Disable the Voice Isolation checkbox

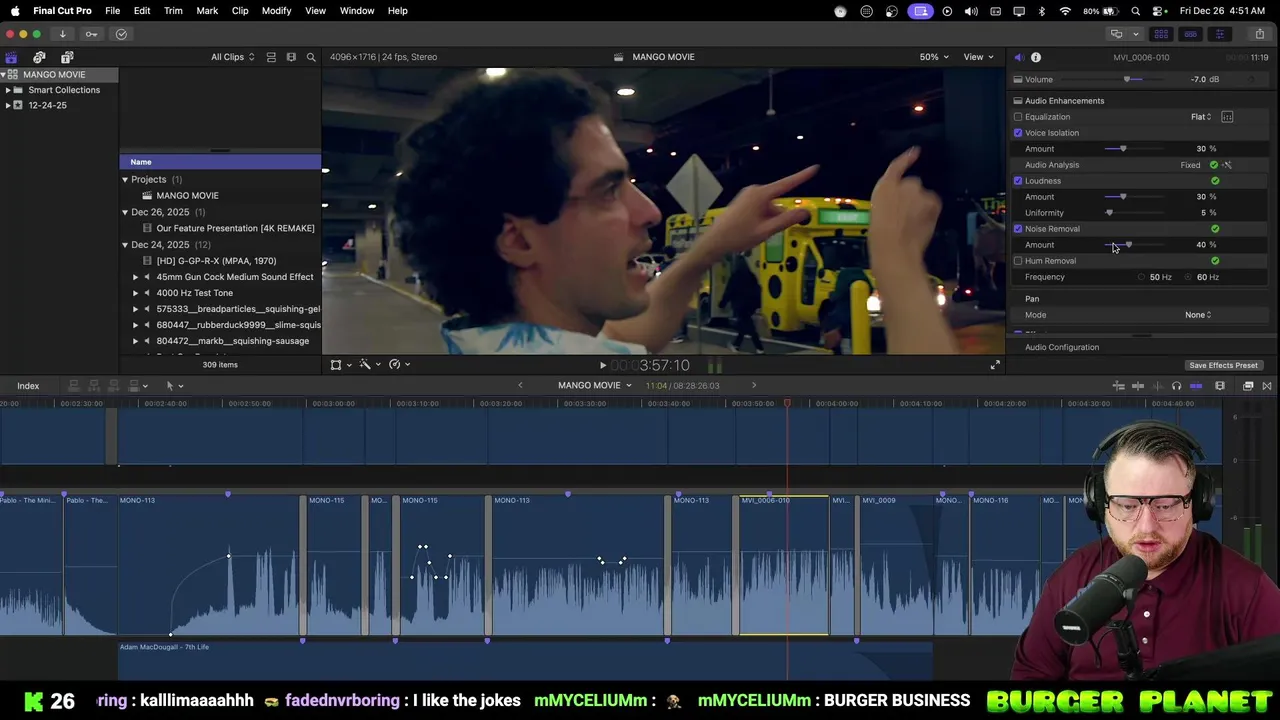(x=1018, y=133)
